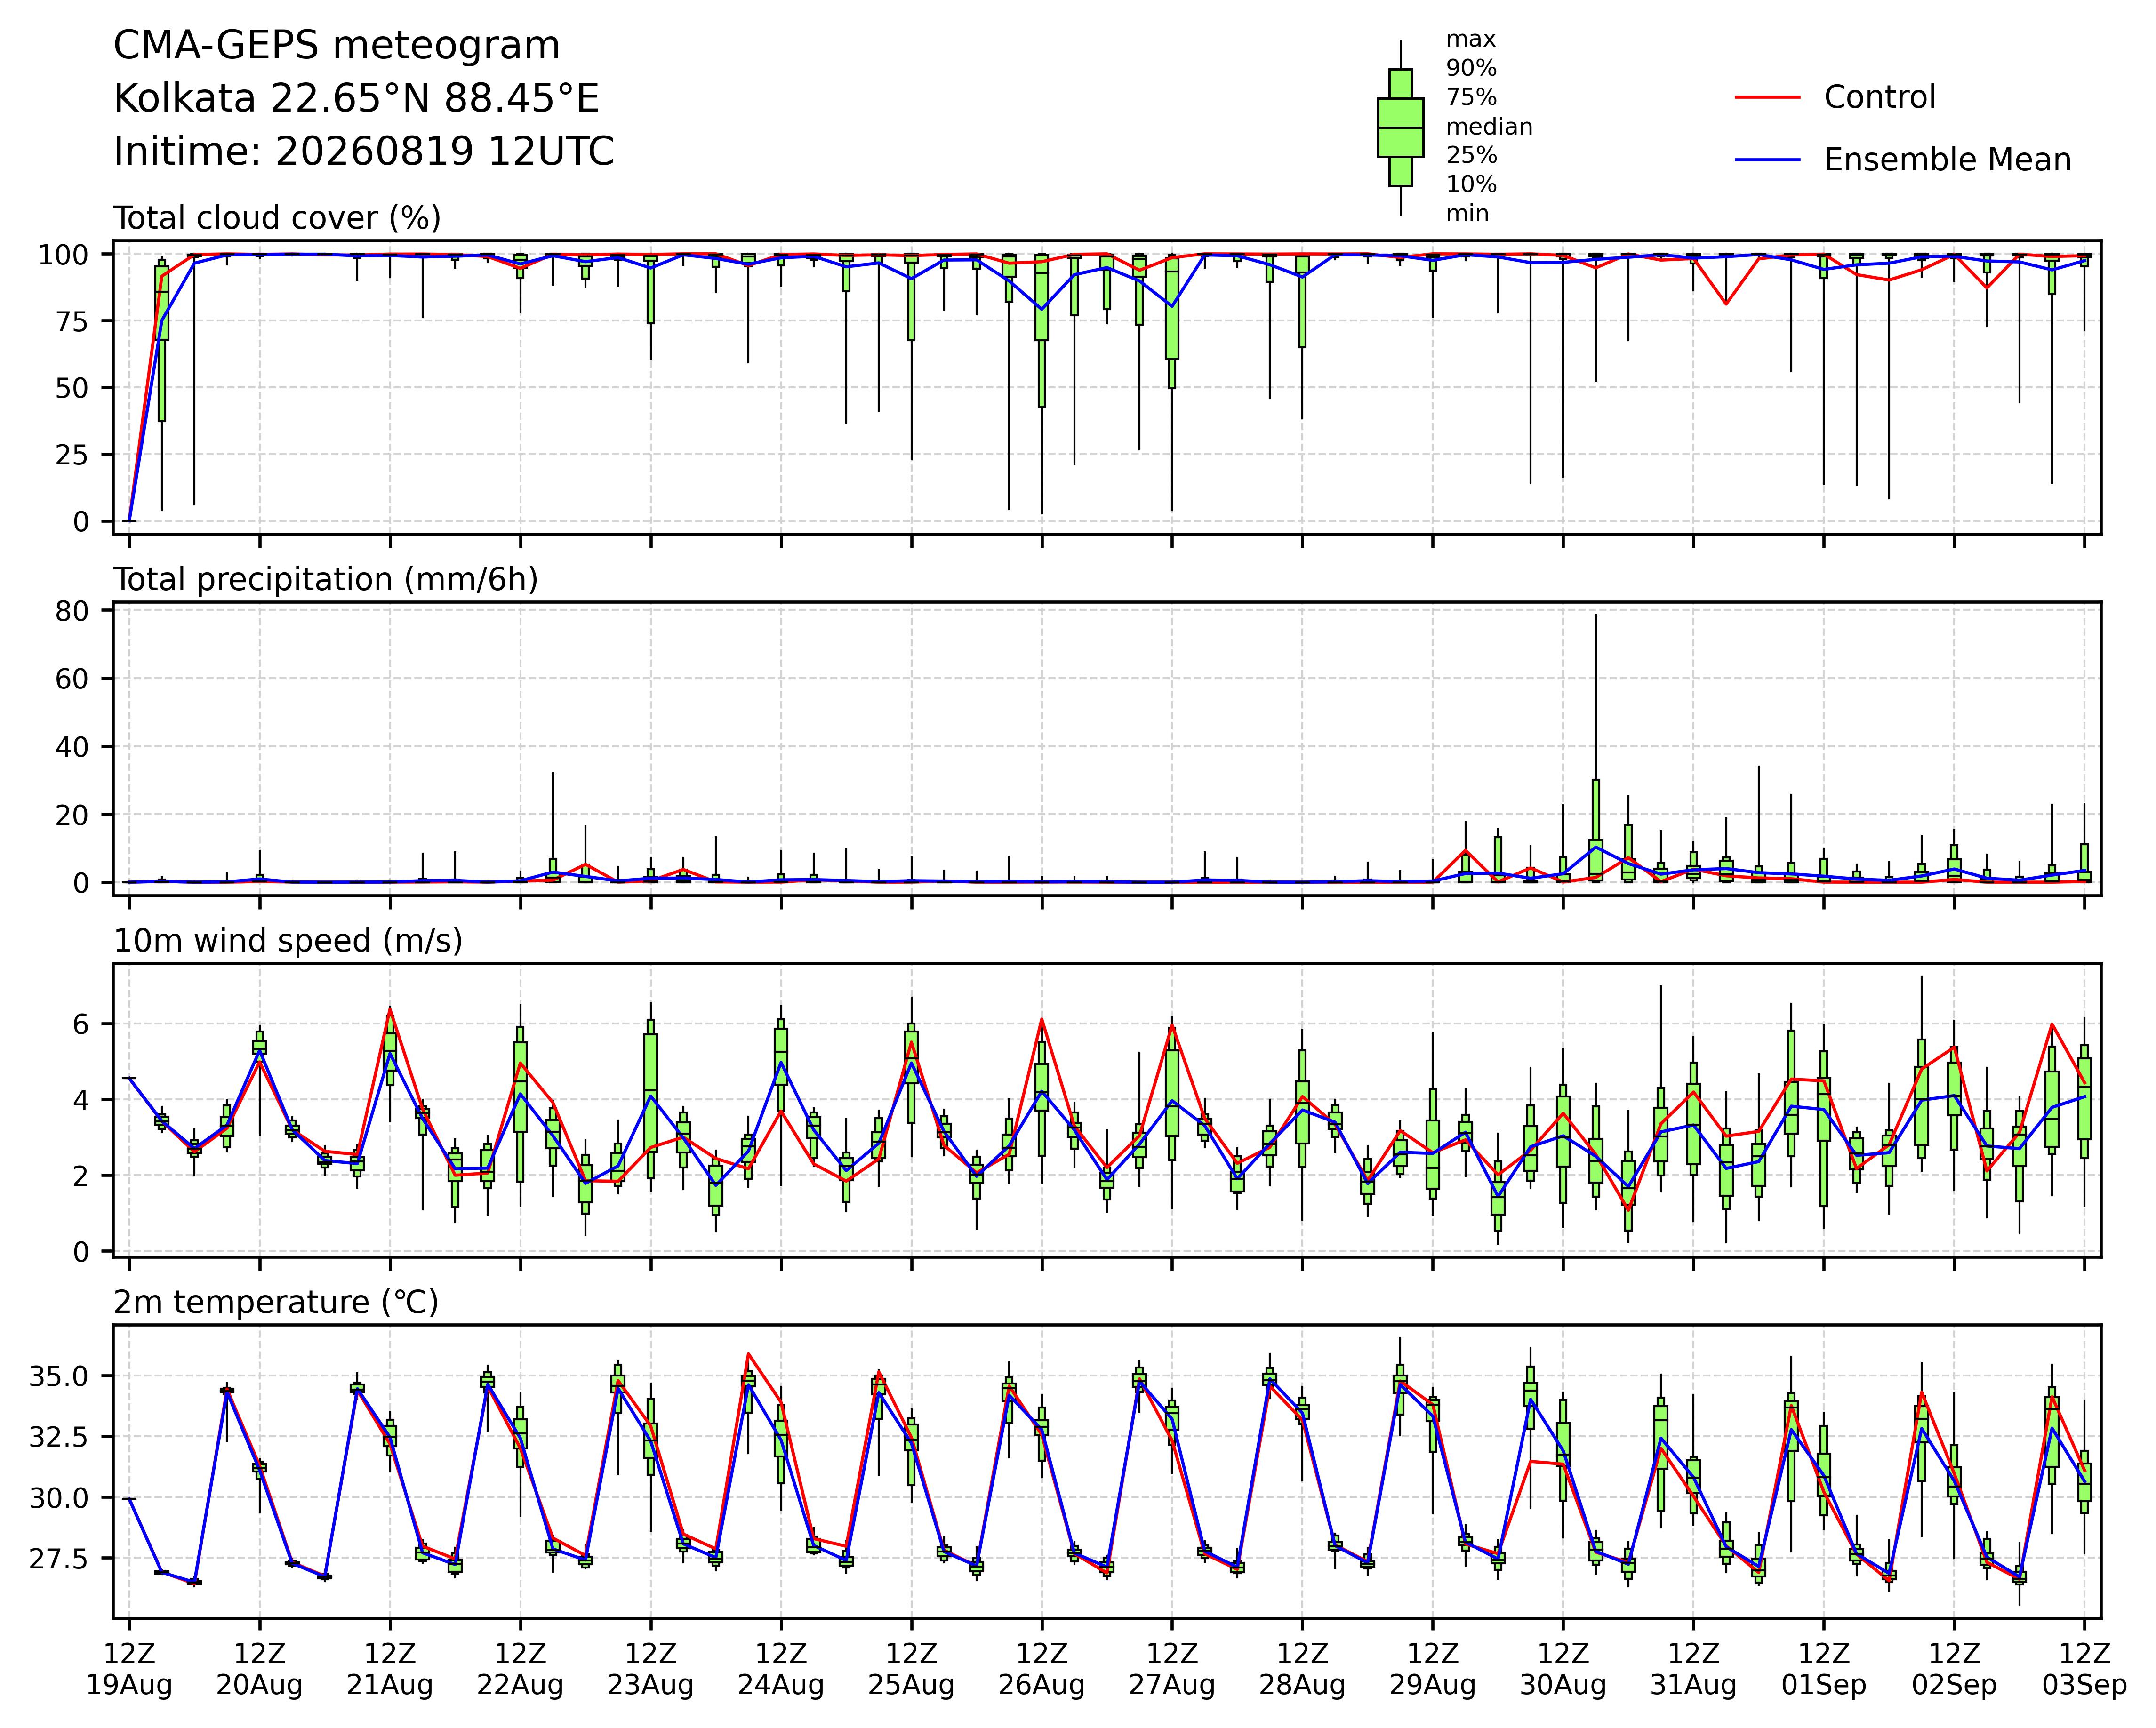Click the red Control legend line sample
Viewport: 2156px width, 1728px height.
pyautogui.click(x=1767, y=97)
